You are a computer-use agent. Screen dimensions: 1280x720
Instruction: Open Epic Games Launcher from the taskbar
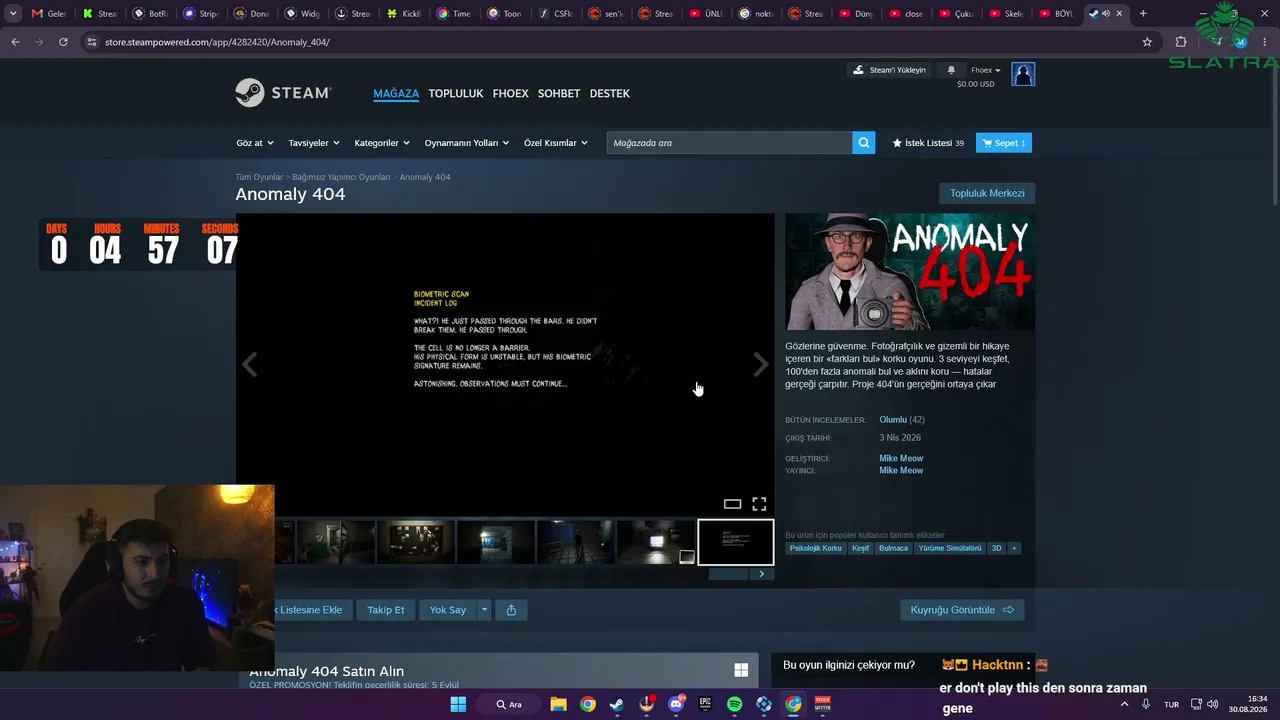click(x=705, y=704)
